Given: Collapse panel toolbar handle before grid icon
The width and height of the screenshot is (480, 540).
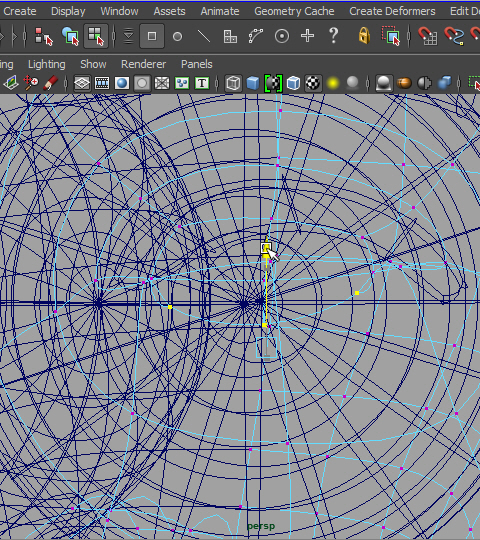Looking at the screenshot, I should 66,83.
